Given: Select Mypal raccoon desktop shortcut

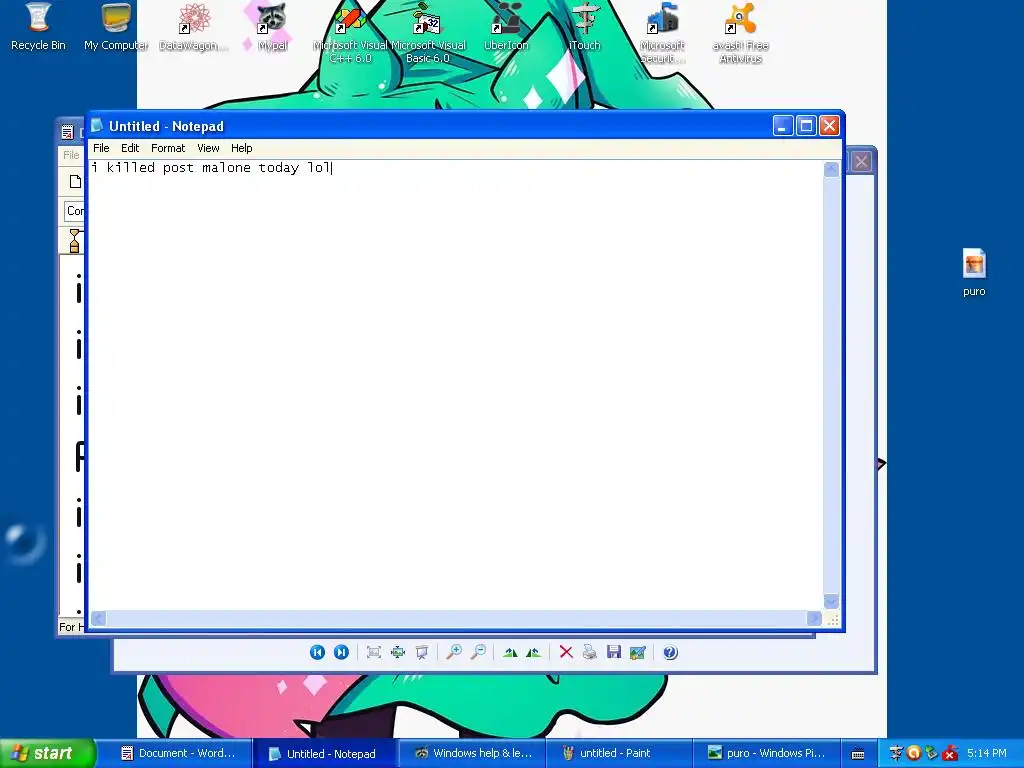Looking at the screenshot, I should (272, 27).
